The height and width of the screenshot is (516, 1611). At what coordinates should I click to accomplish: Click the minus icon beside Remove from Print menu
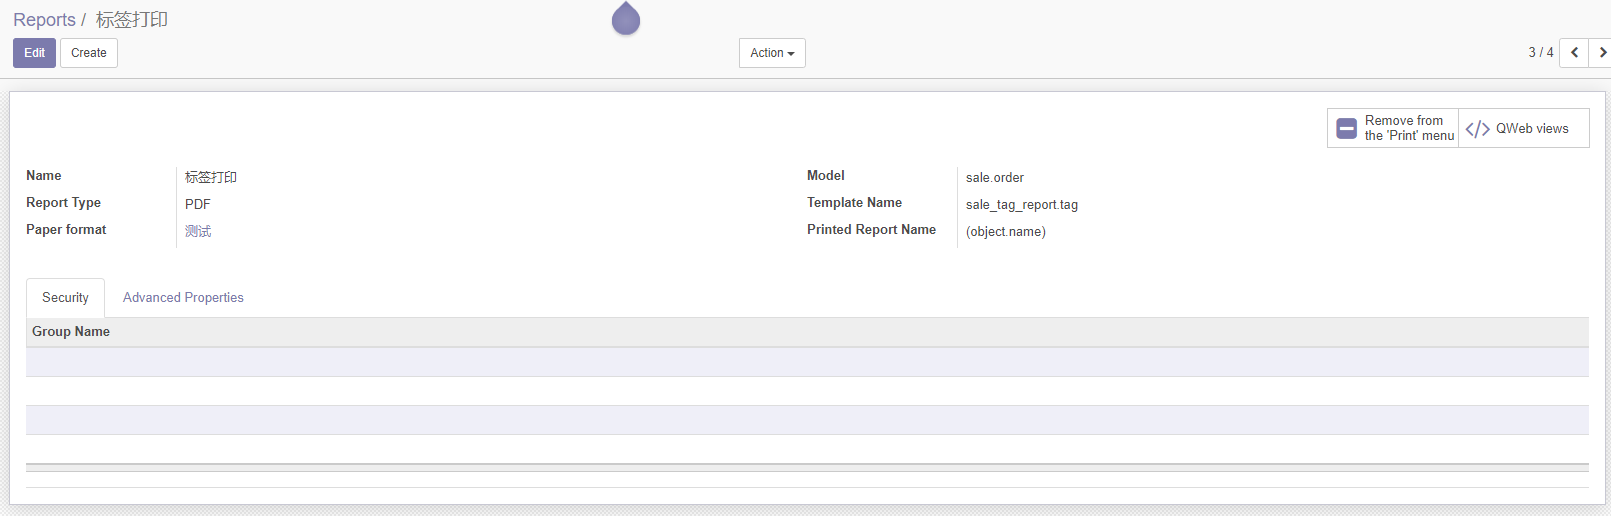1347,129
